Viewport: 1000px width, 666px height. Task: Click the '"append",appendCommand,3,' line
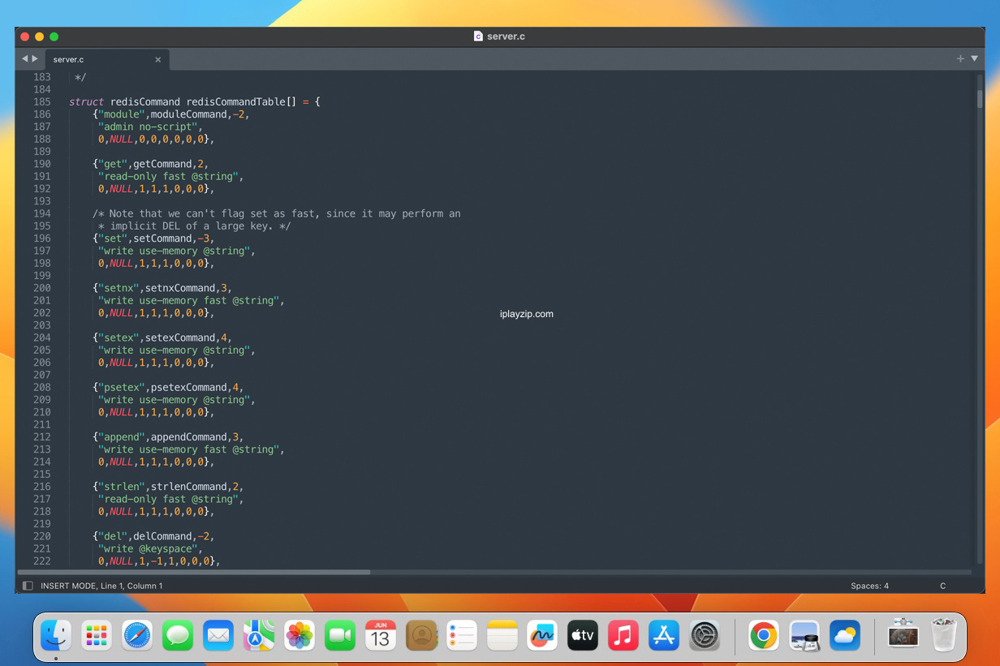(168, 437)
